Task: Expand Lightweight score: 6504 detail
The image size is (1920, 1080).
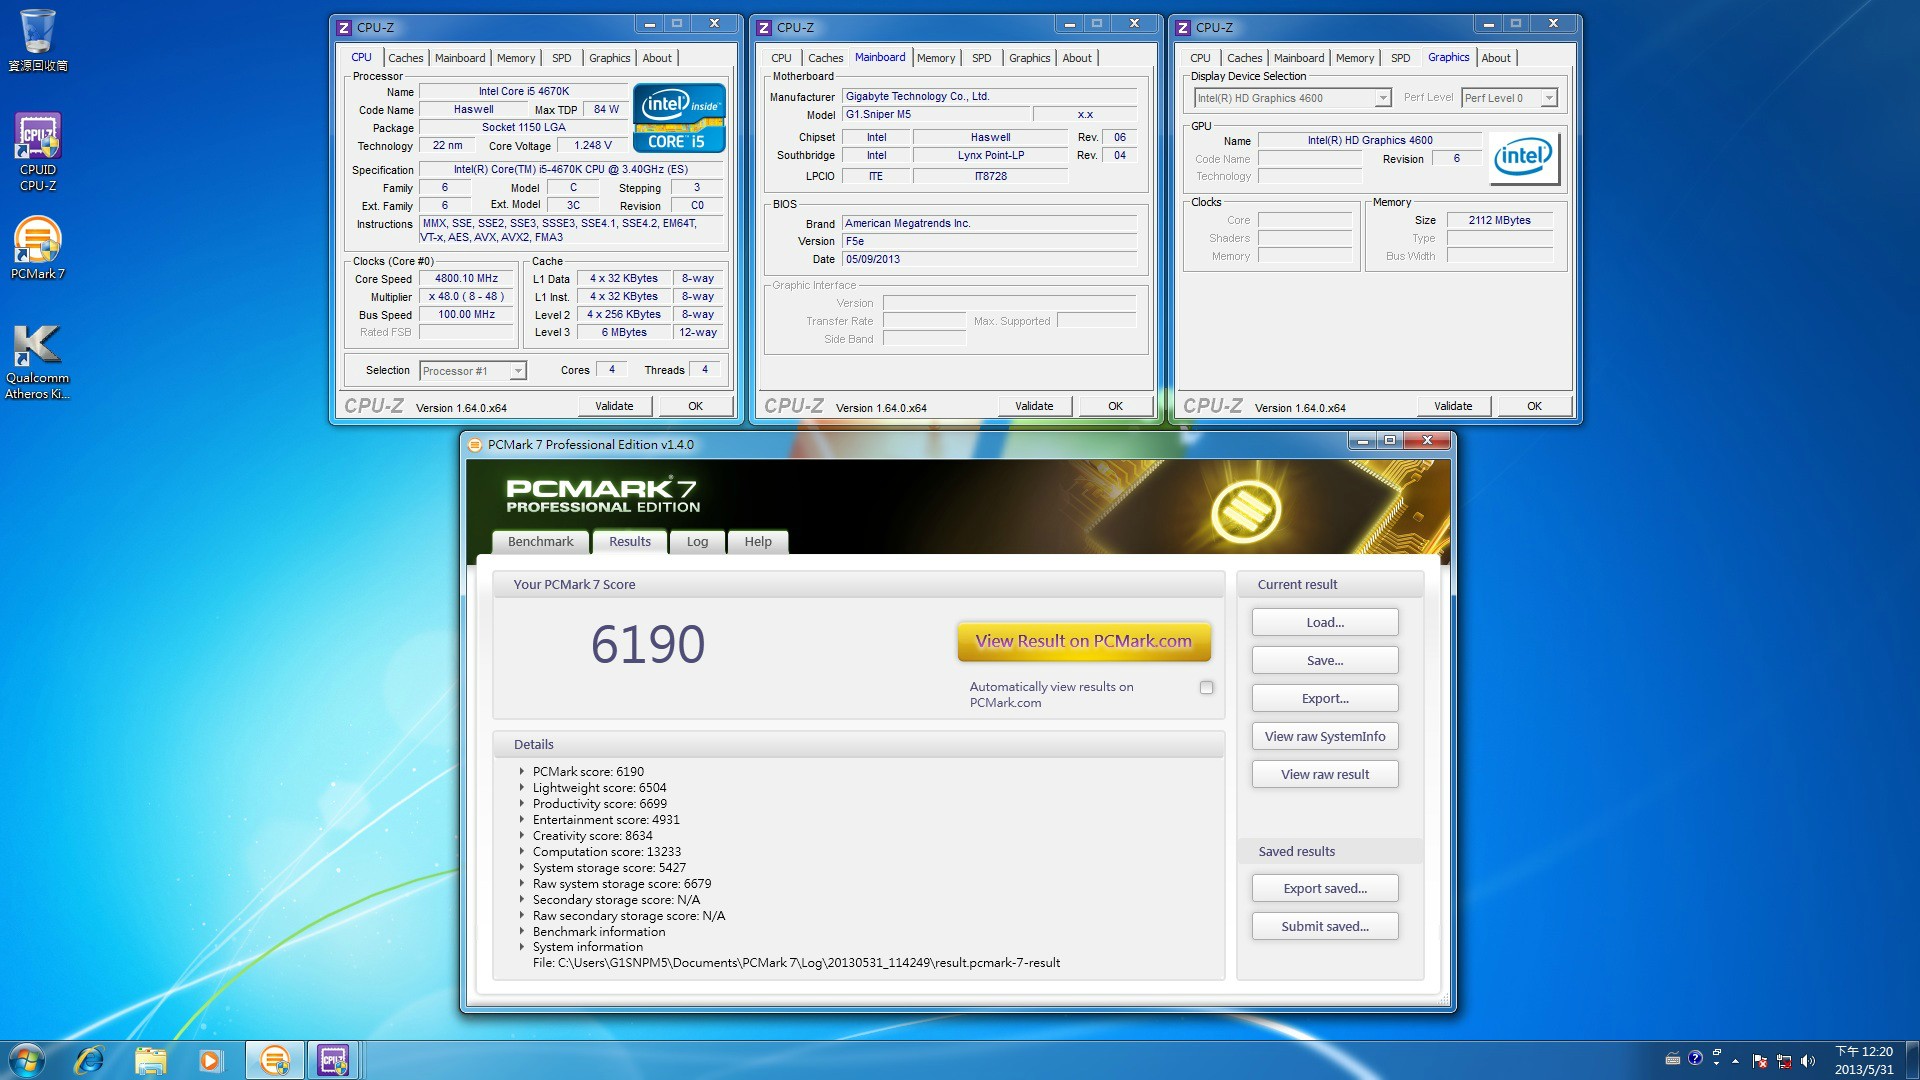Action: click(521, 787)
